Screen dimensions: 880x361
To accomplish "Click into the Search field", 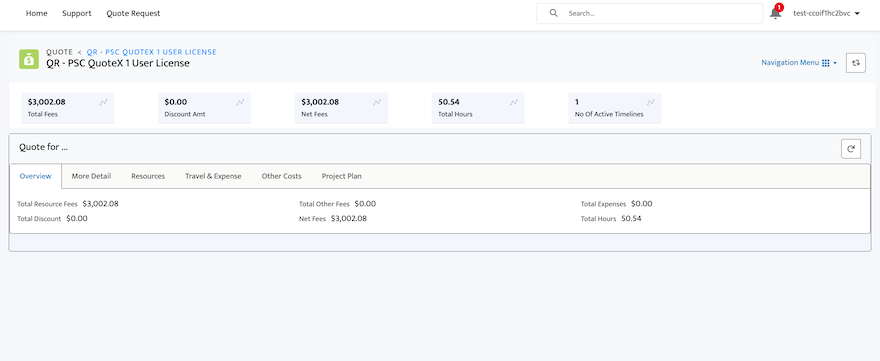I will pyautogui.click(x=649, y=13).
